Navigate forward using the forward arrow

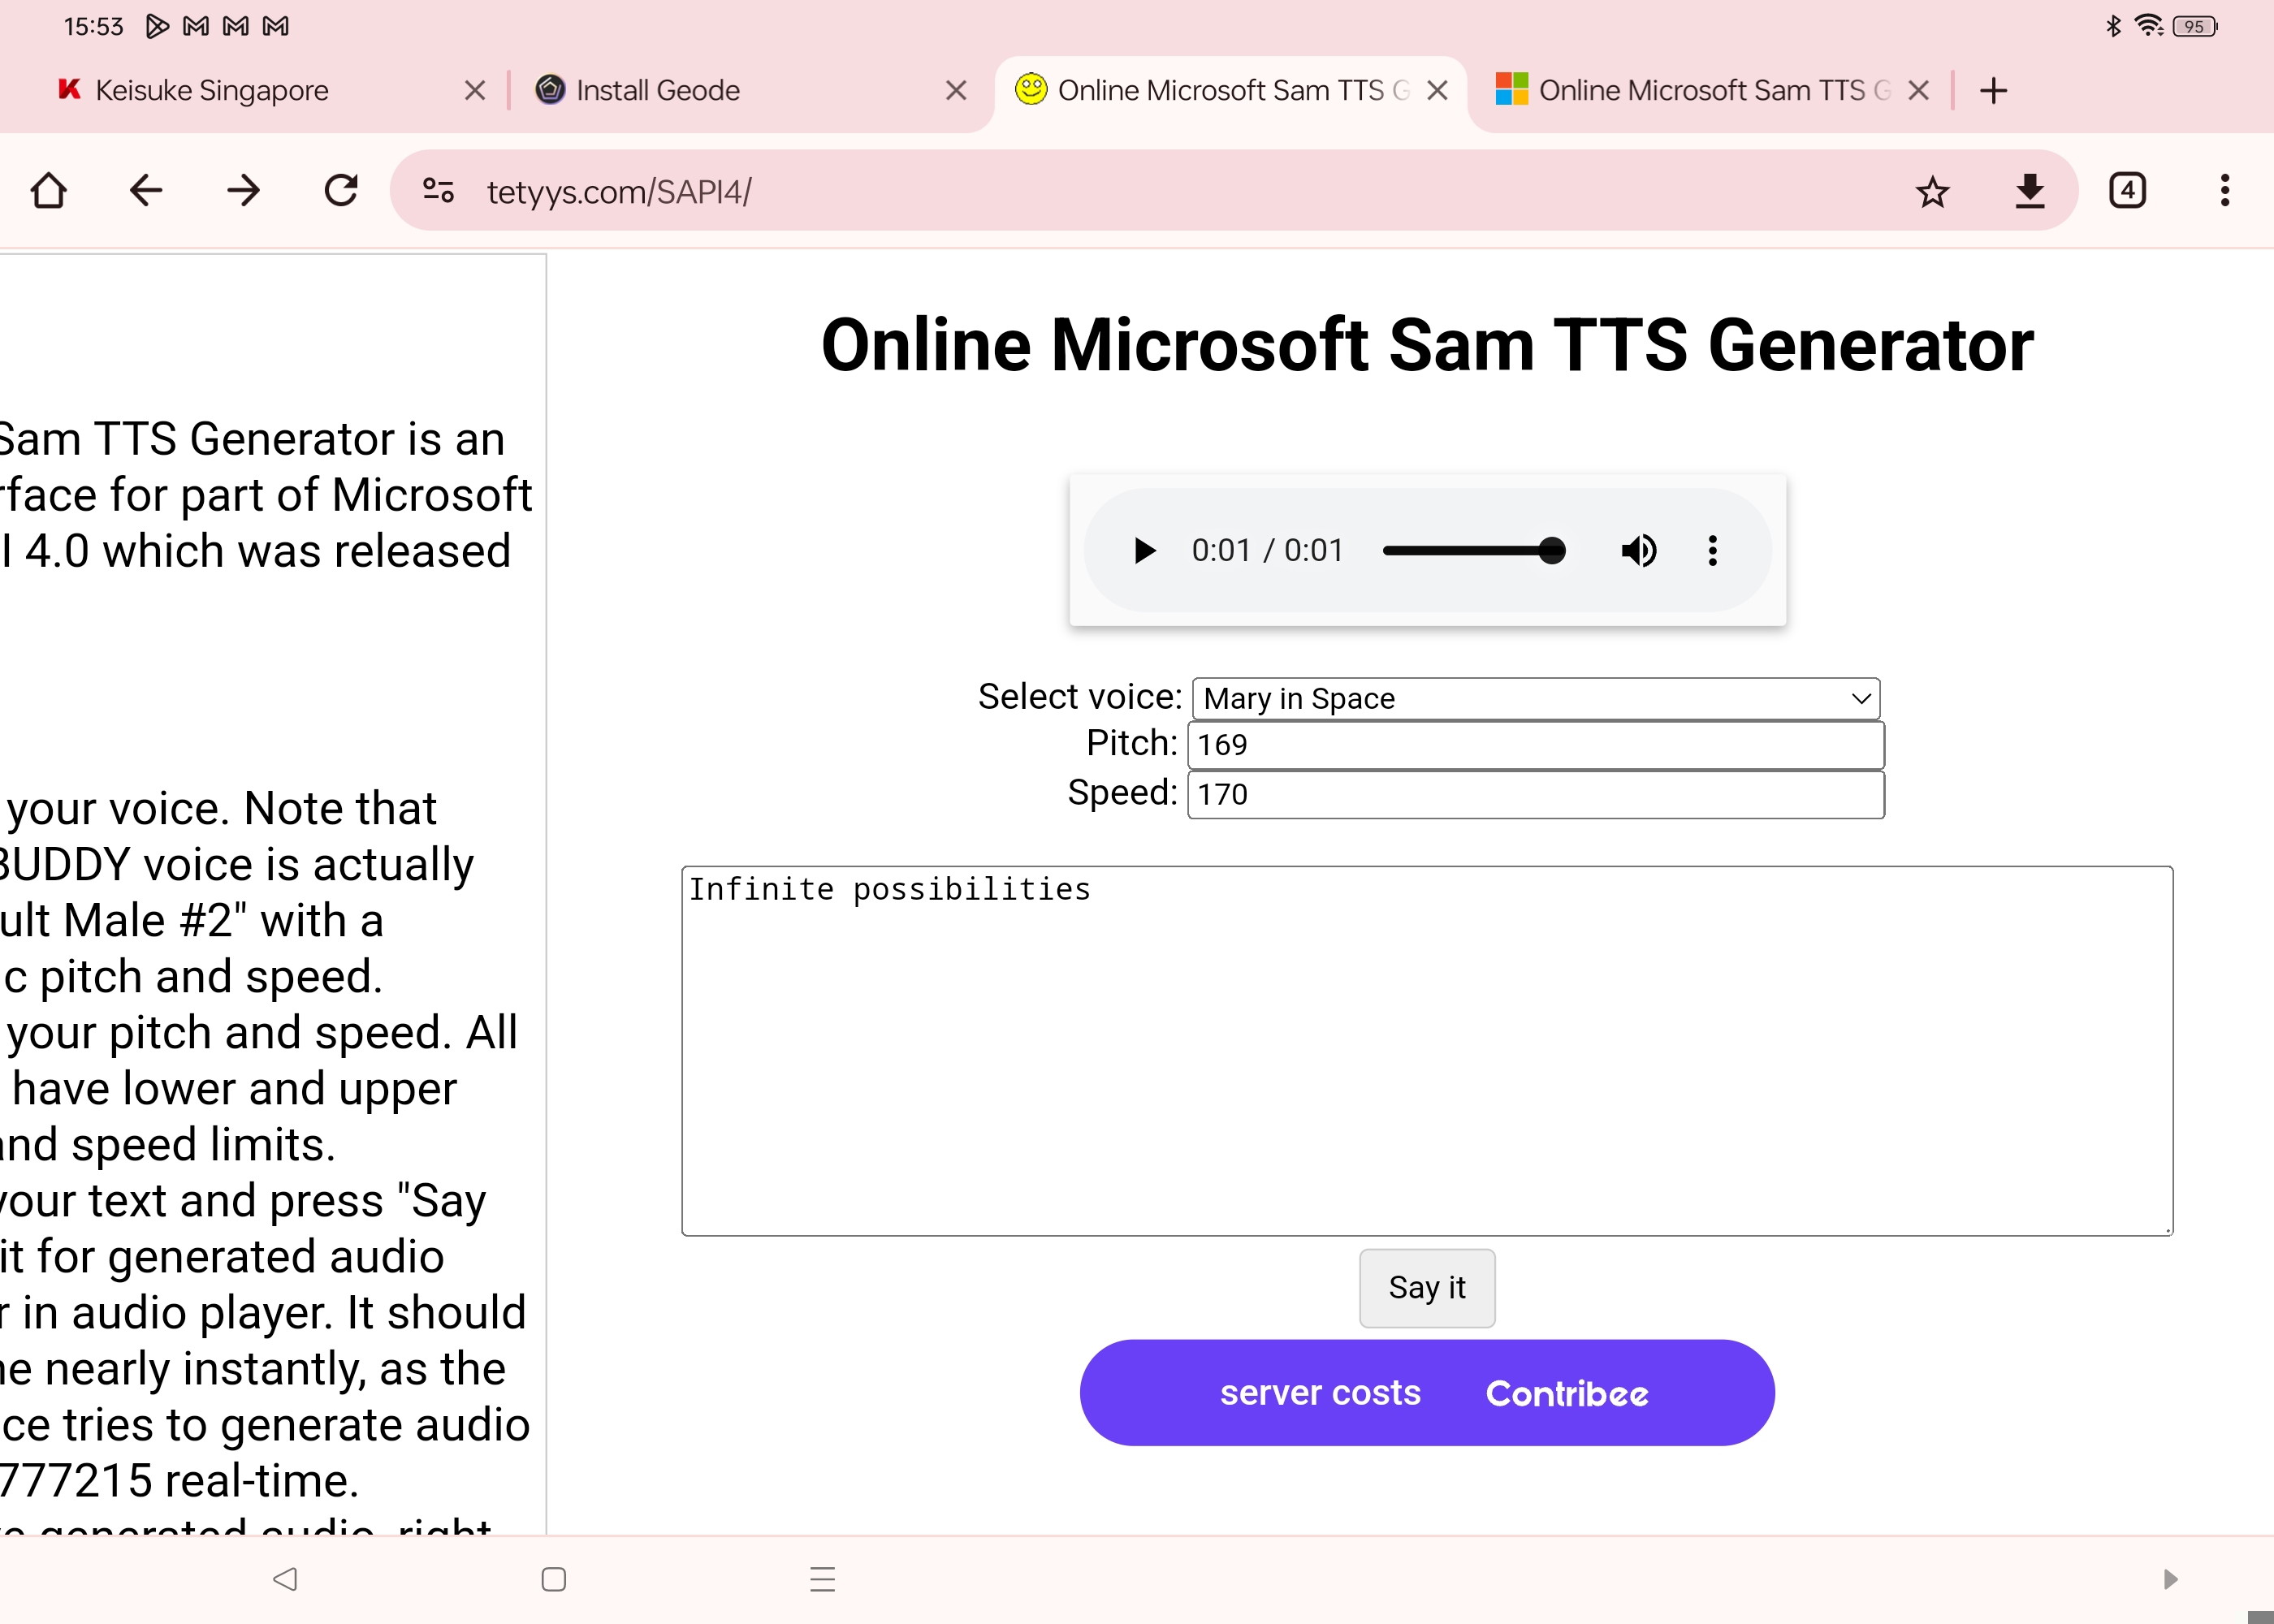(243, 190)
